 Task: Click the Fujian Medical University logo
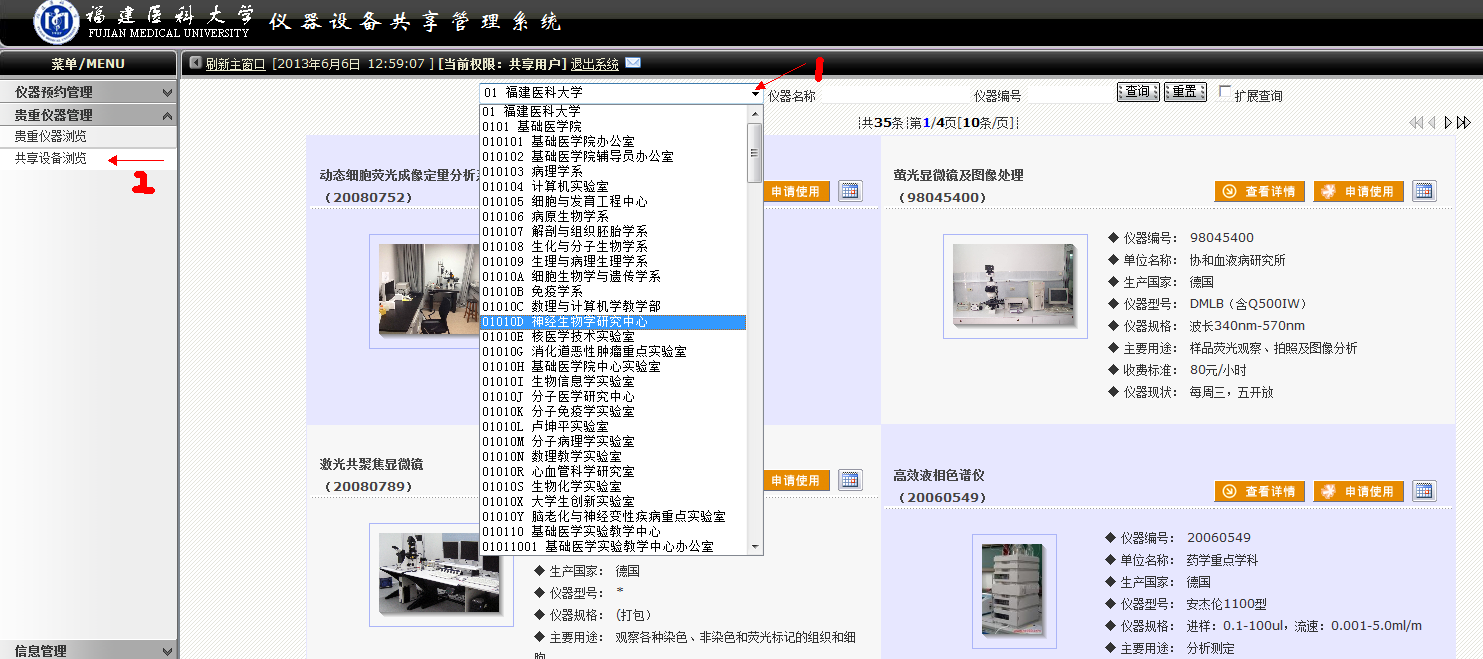[x=57, y=22]
